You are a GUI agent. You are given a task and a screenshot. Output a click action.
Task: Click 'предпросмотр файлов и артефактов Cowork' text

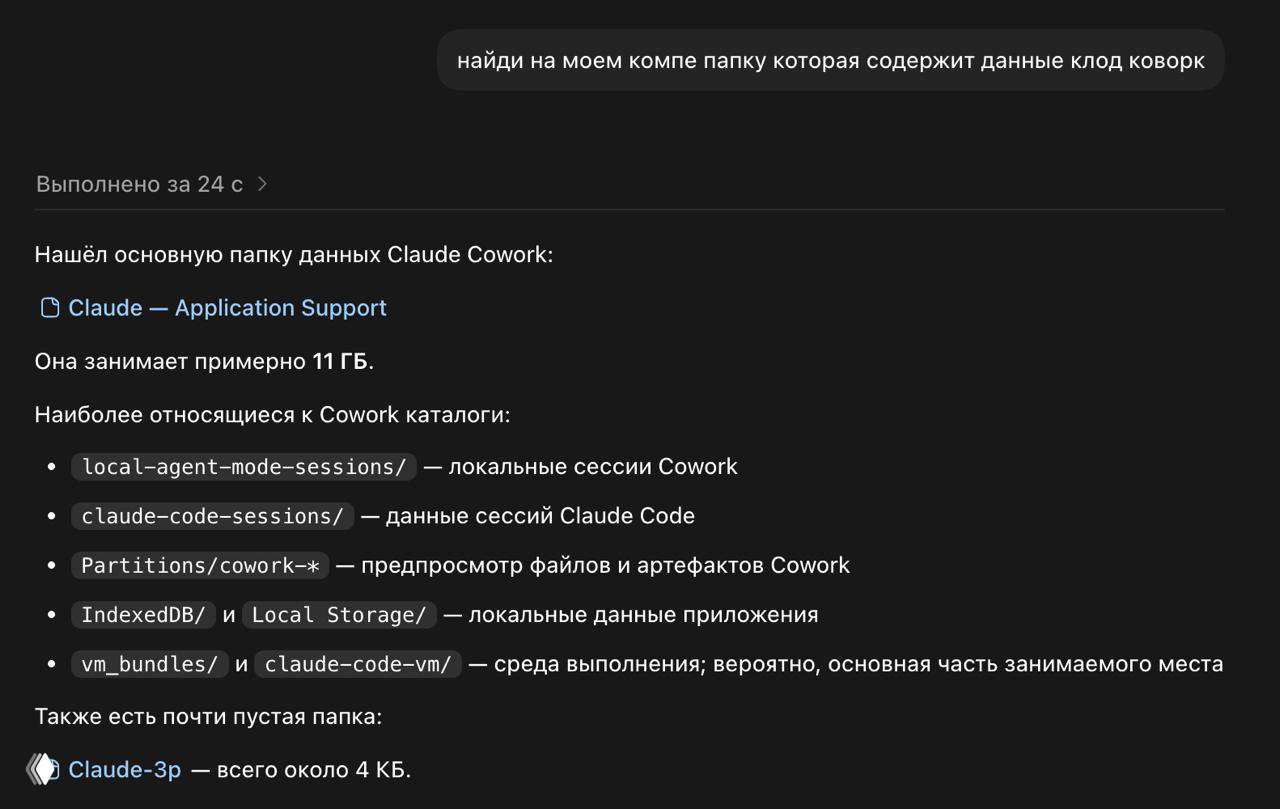(x=605, y=565)
